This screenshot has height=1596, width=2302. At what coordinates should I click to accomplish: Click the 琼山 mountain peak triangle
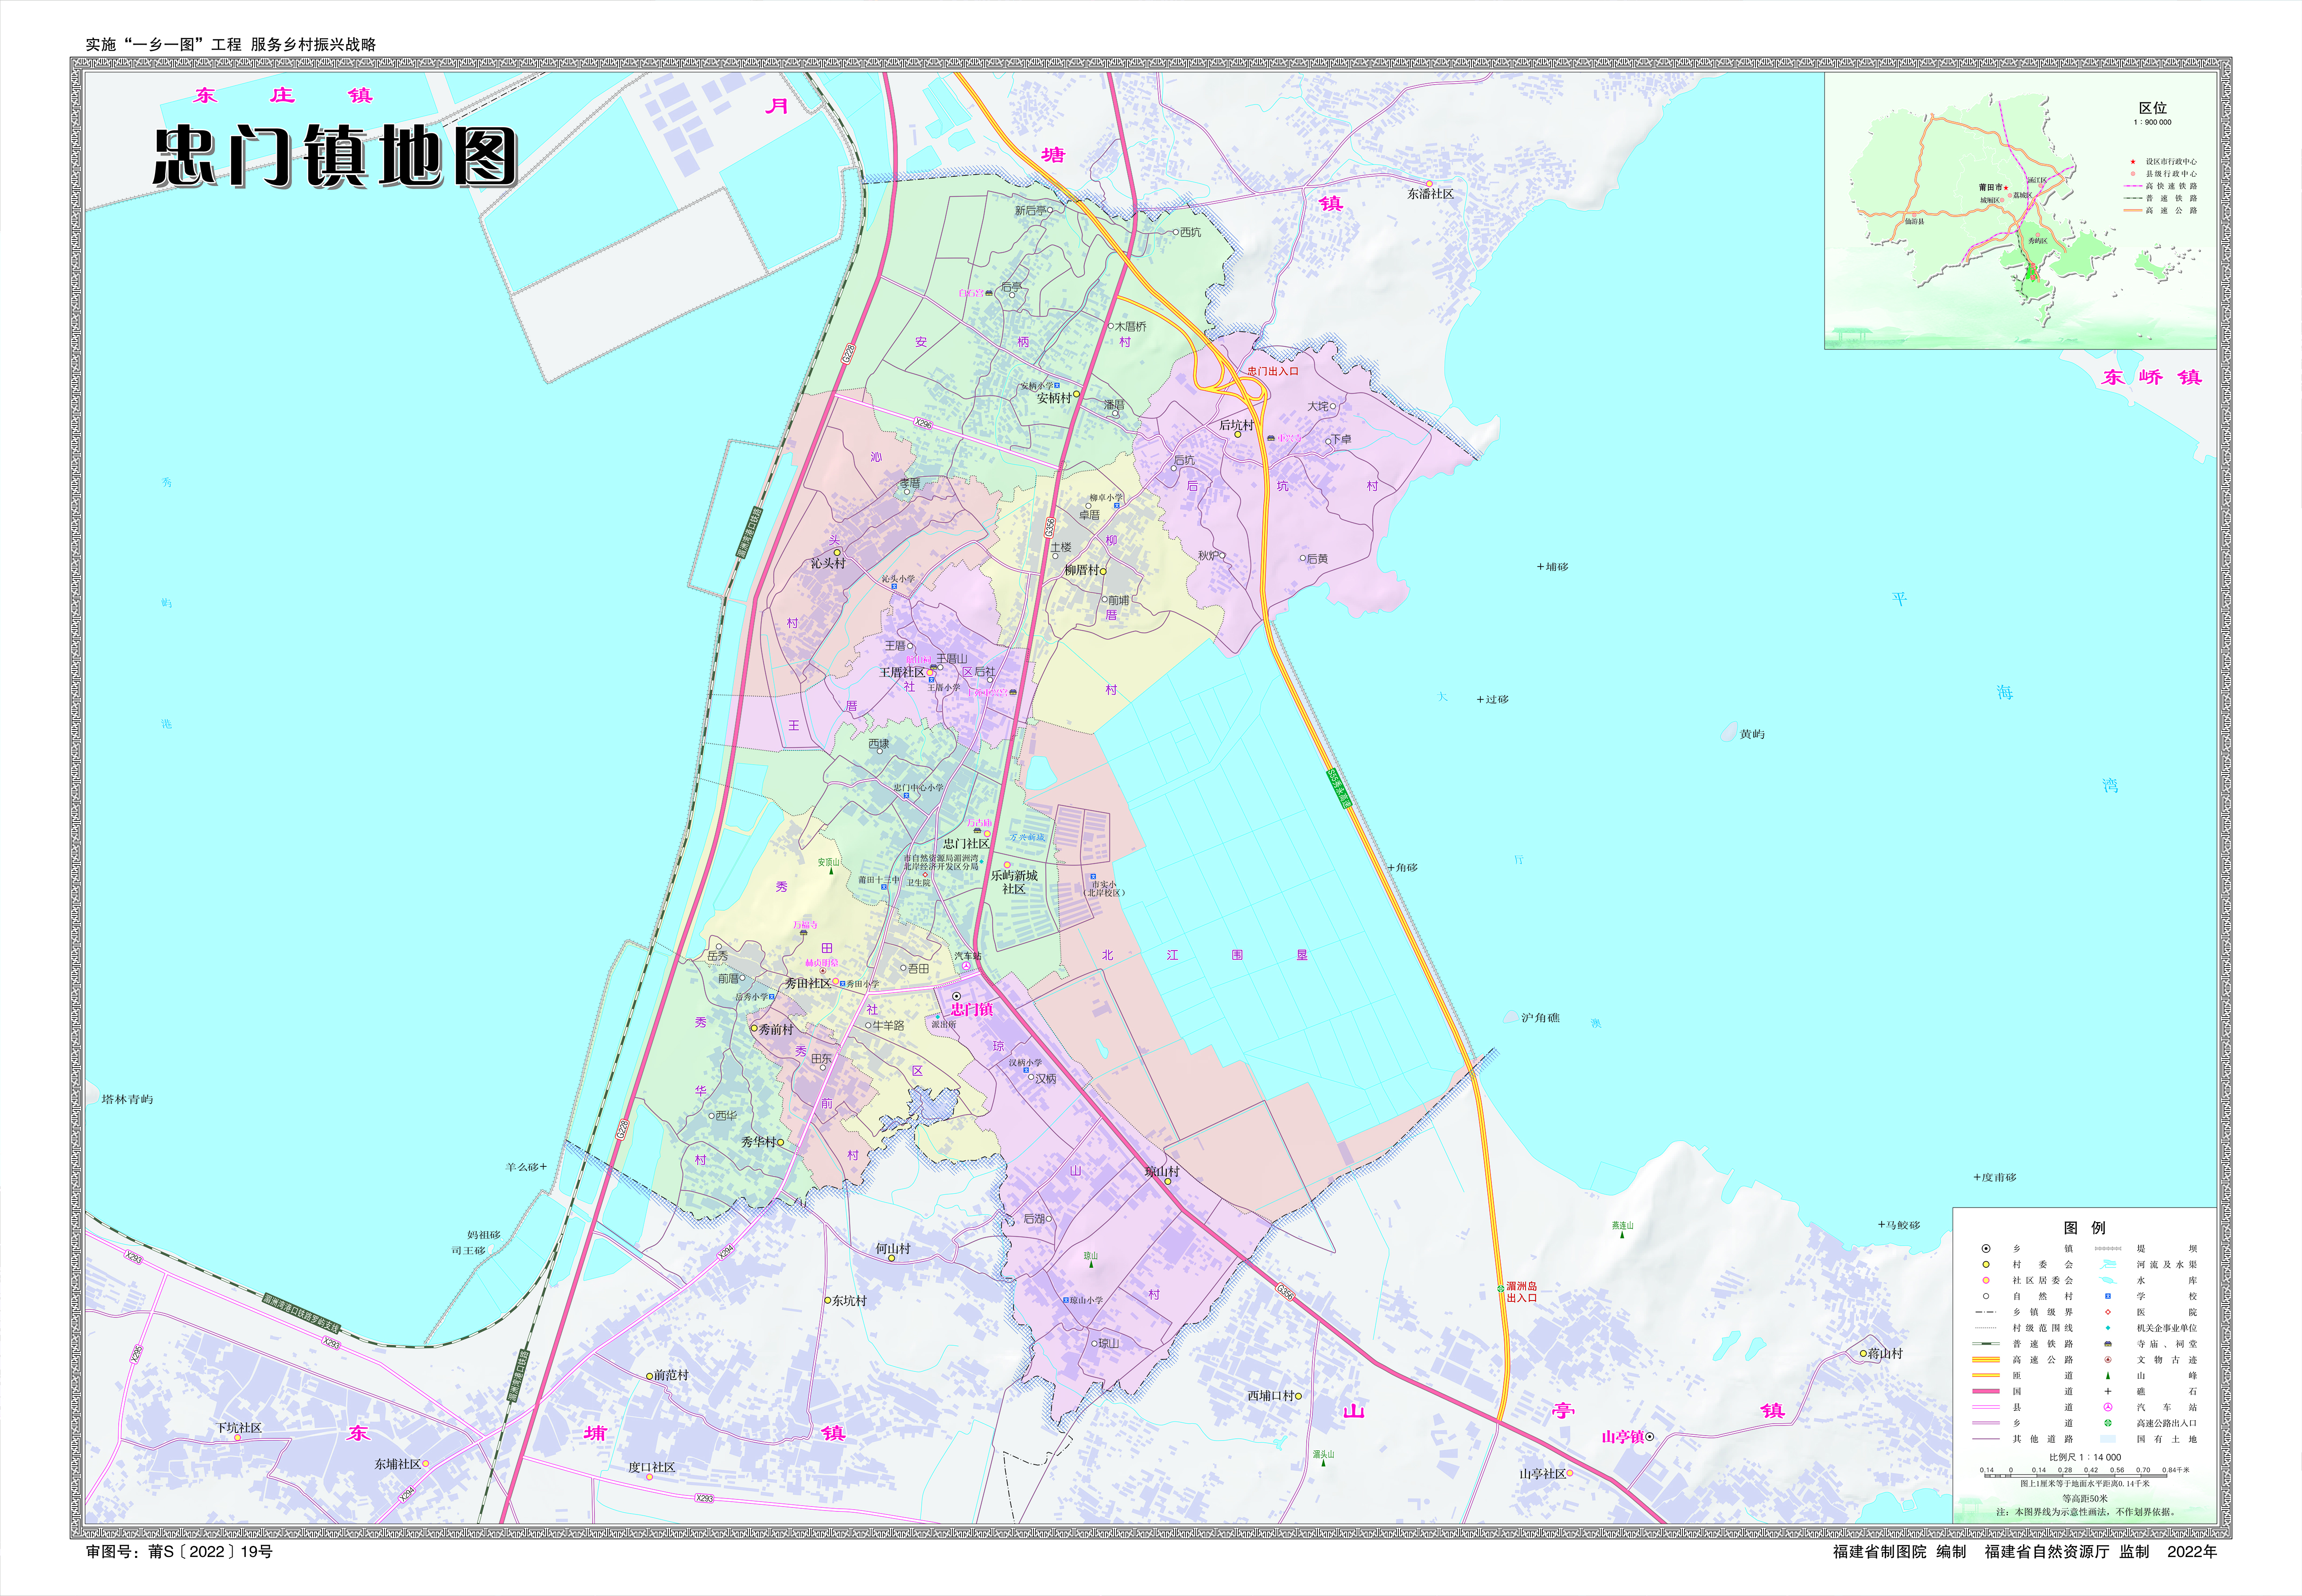tap(1091, 1265)
